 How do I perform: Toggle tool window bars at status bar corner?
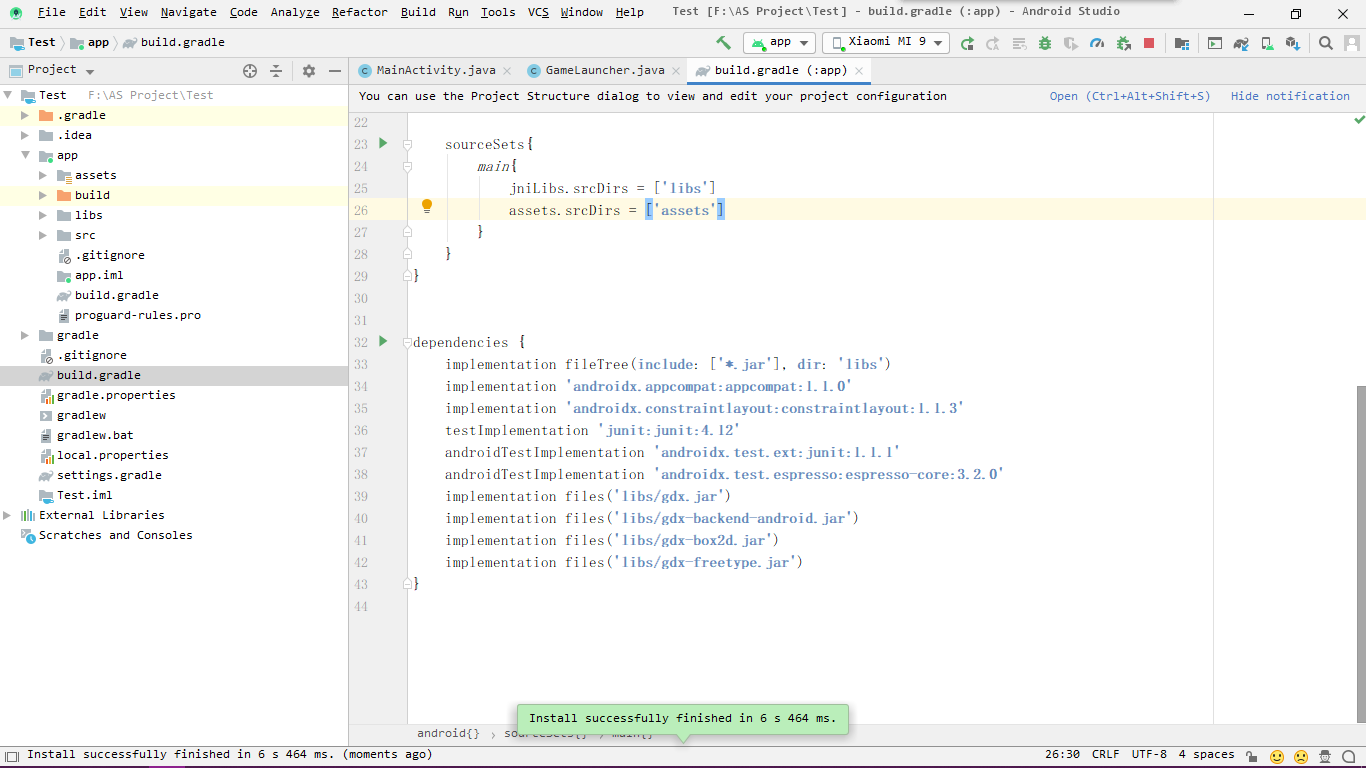click(x=12, y=755)
